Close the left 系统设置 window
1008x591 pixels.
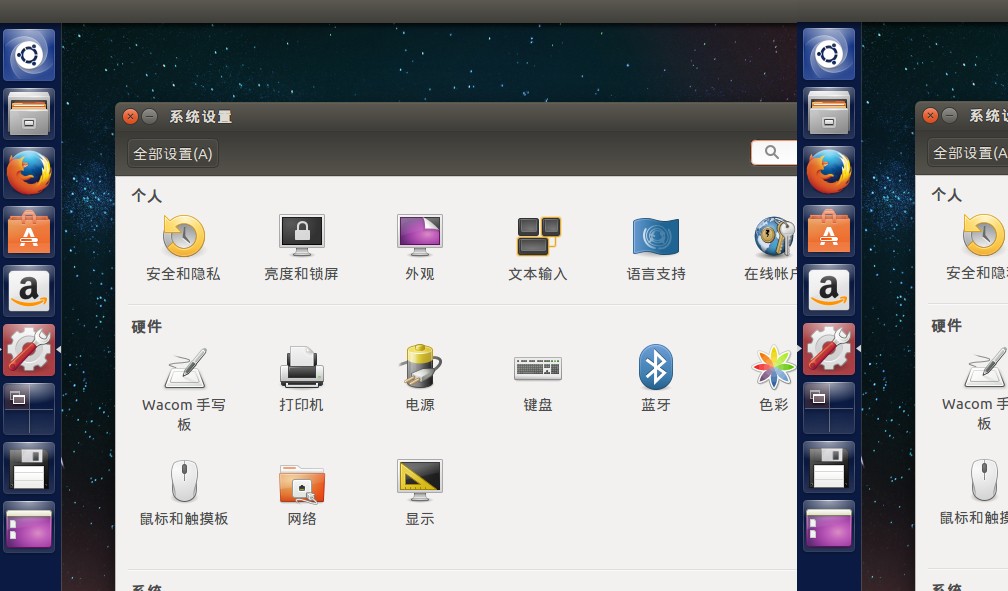click(130, 116)
